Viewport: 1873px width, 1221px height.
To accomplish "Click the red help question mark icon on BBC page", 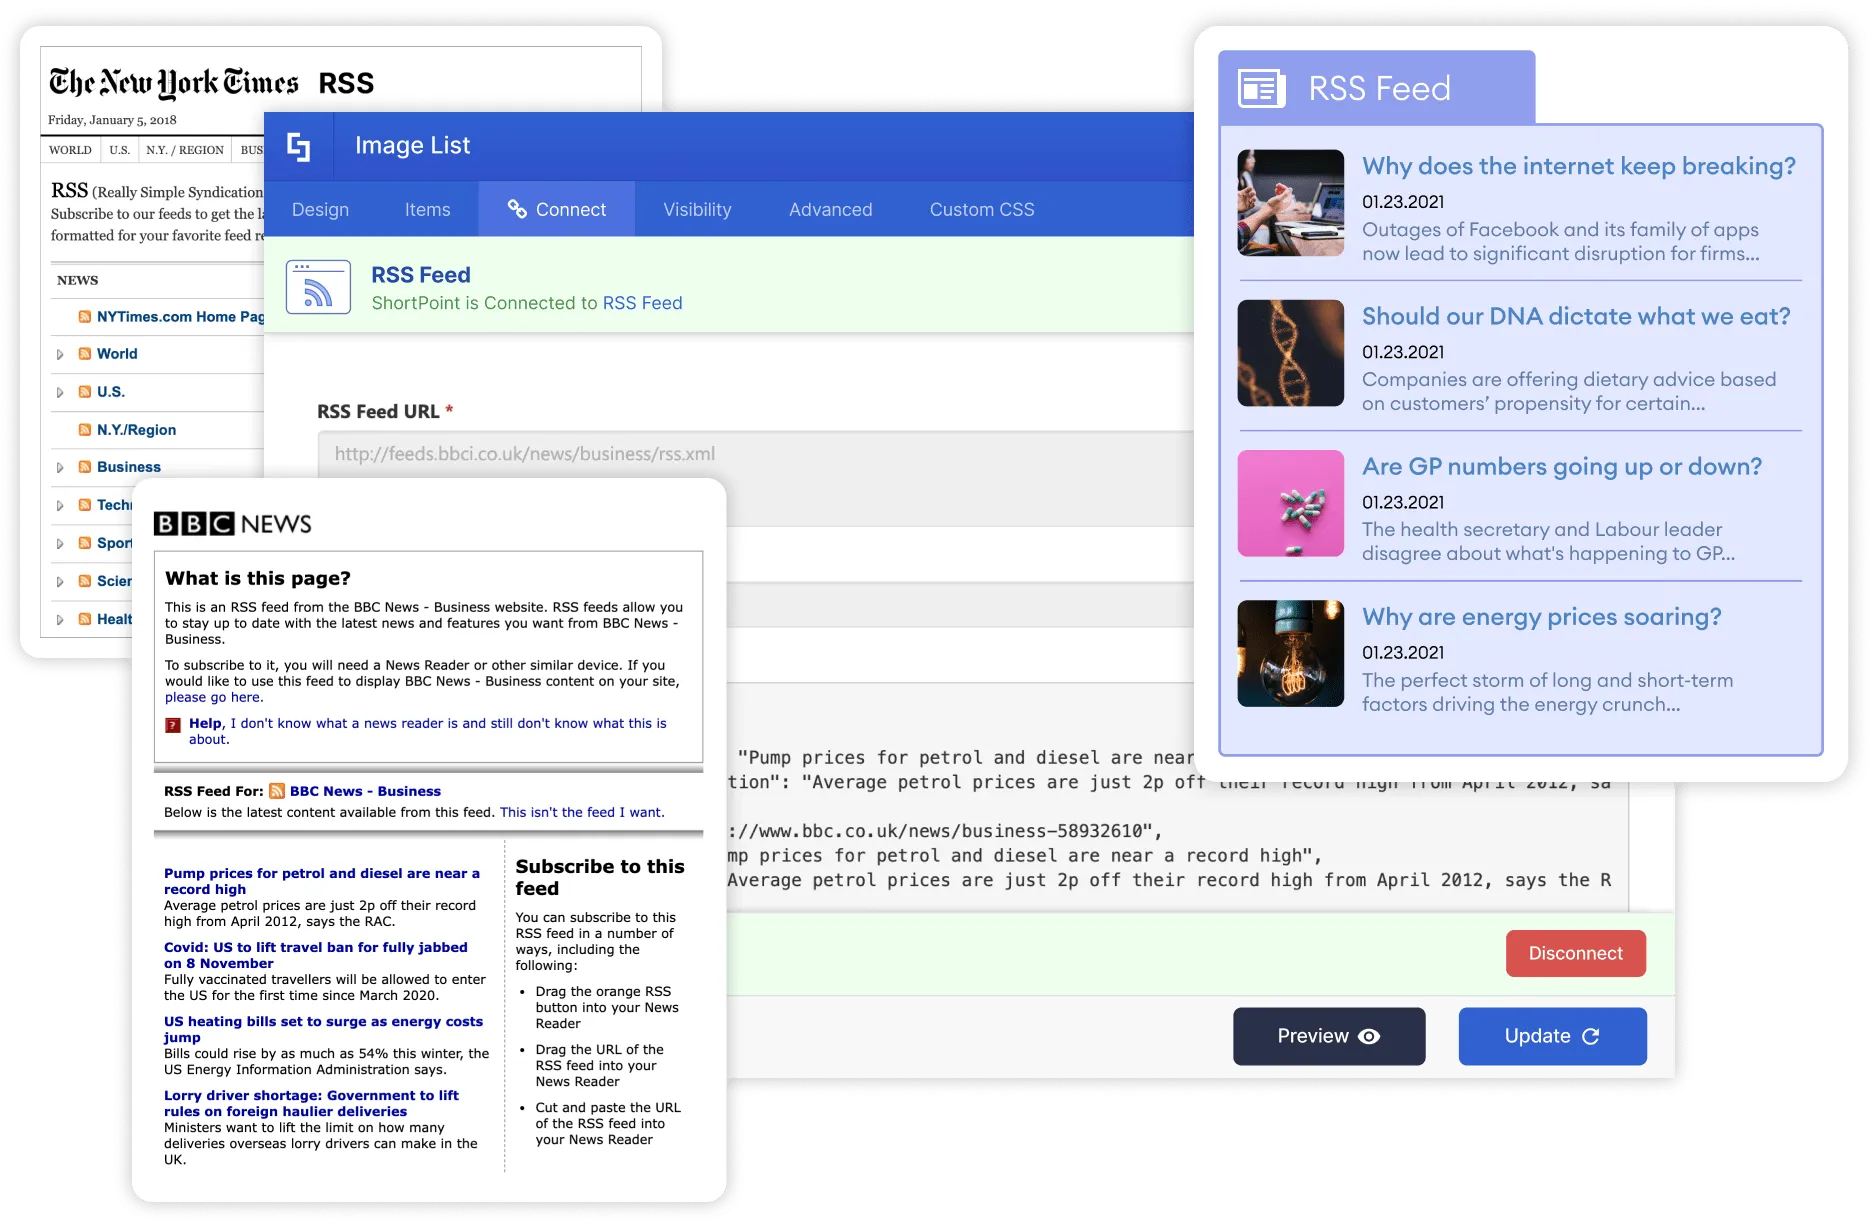I will (173, 725).
